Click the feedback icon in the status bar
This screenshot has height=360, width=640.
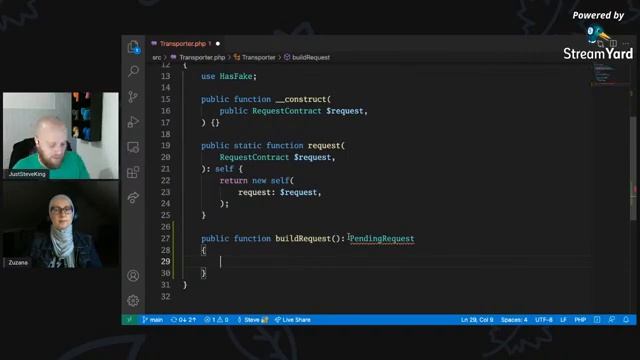[611, 320]
